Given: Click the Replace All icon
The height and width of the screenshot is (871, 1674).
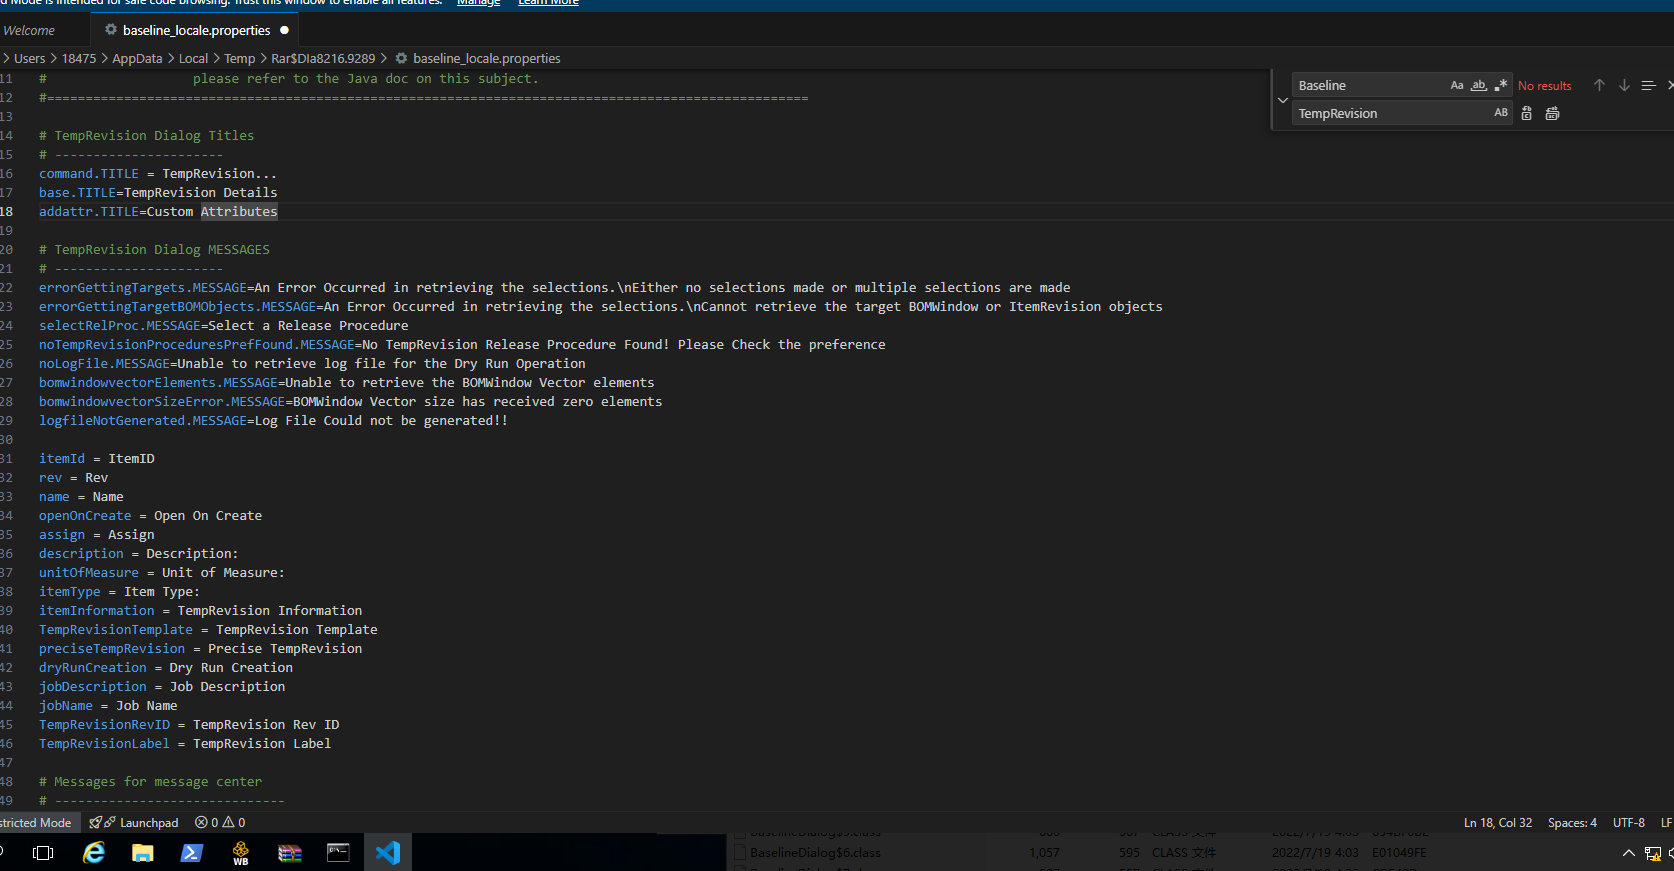Looking at the screenshot, I should click(x=1552, y=113).
